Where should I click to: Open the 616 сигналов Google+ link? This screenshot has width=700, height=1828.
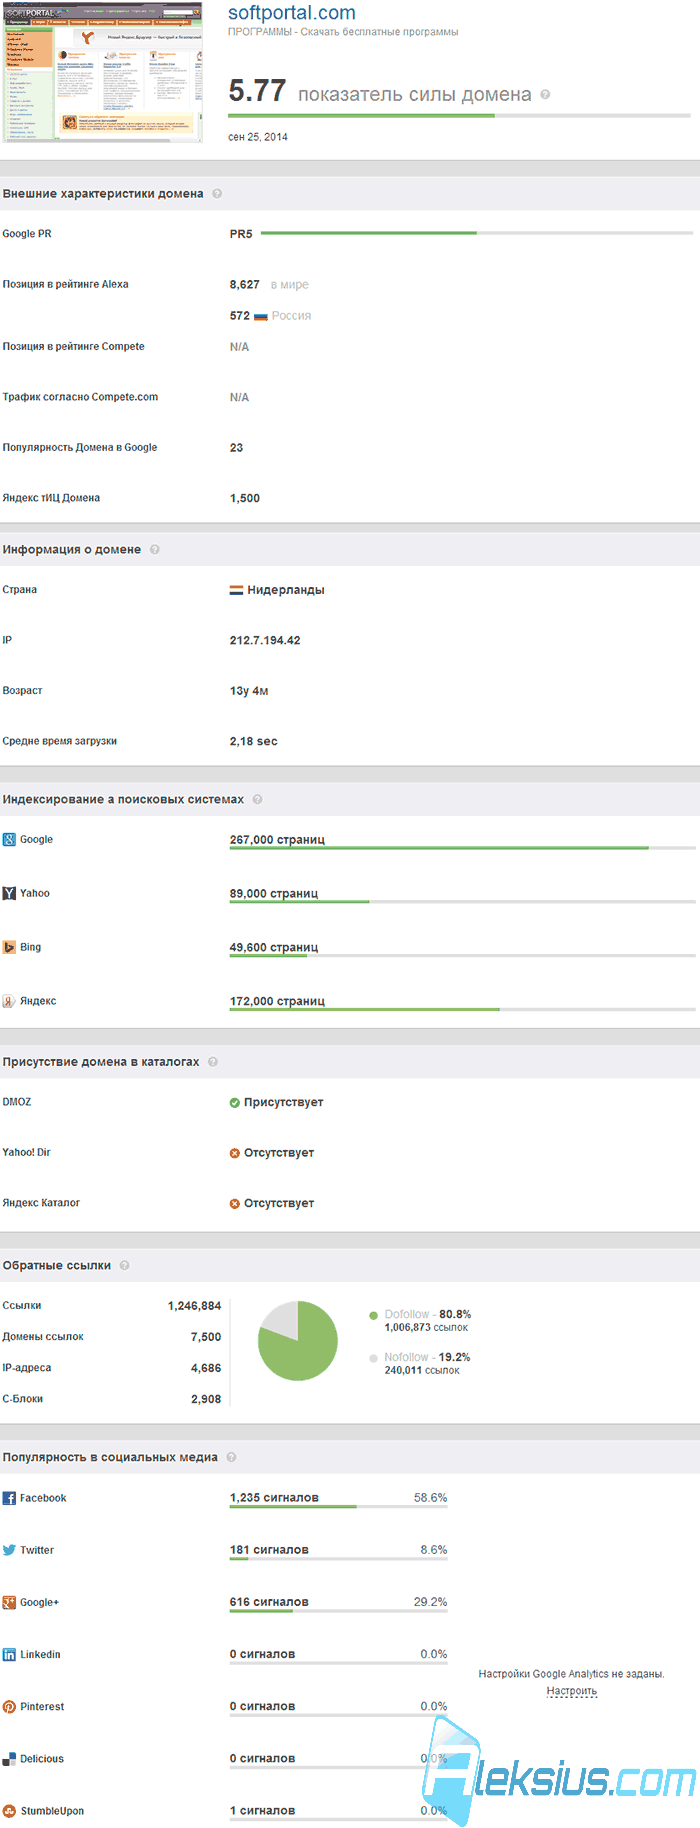coord(269,1602)
